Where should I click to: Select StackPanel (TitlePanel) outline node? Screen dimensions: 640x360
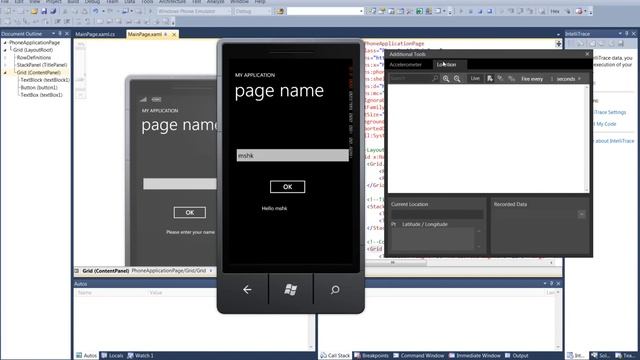42,65
